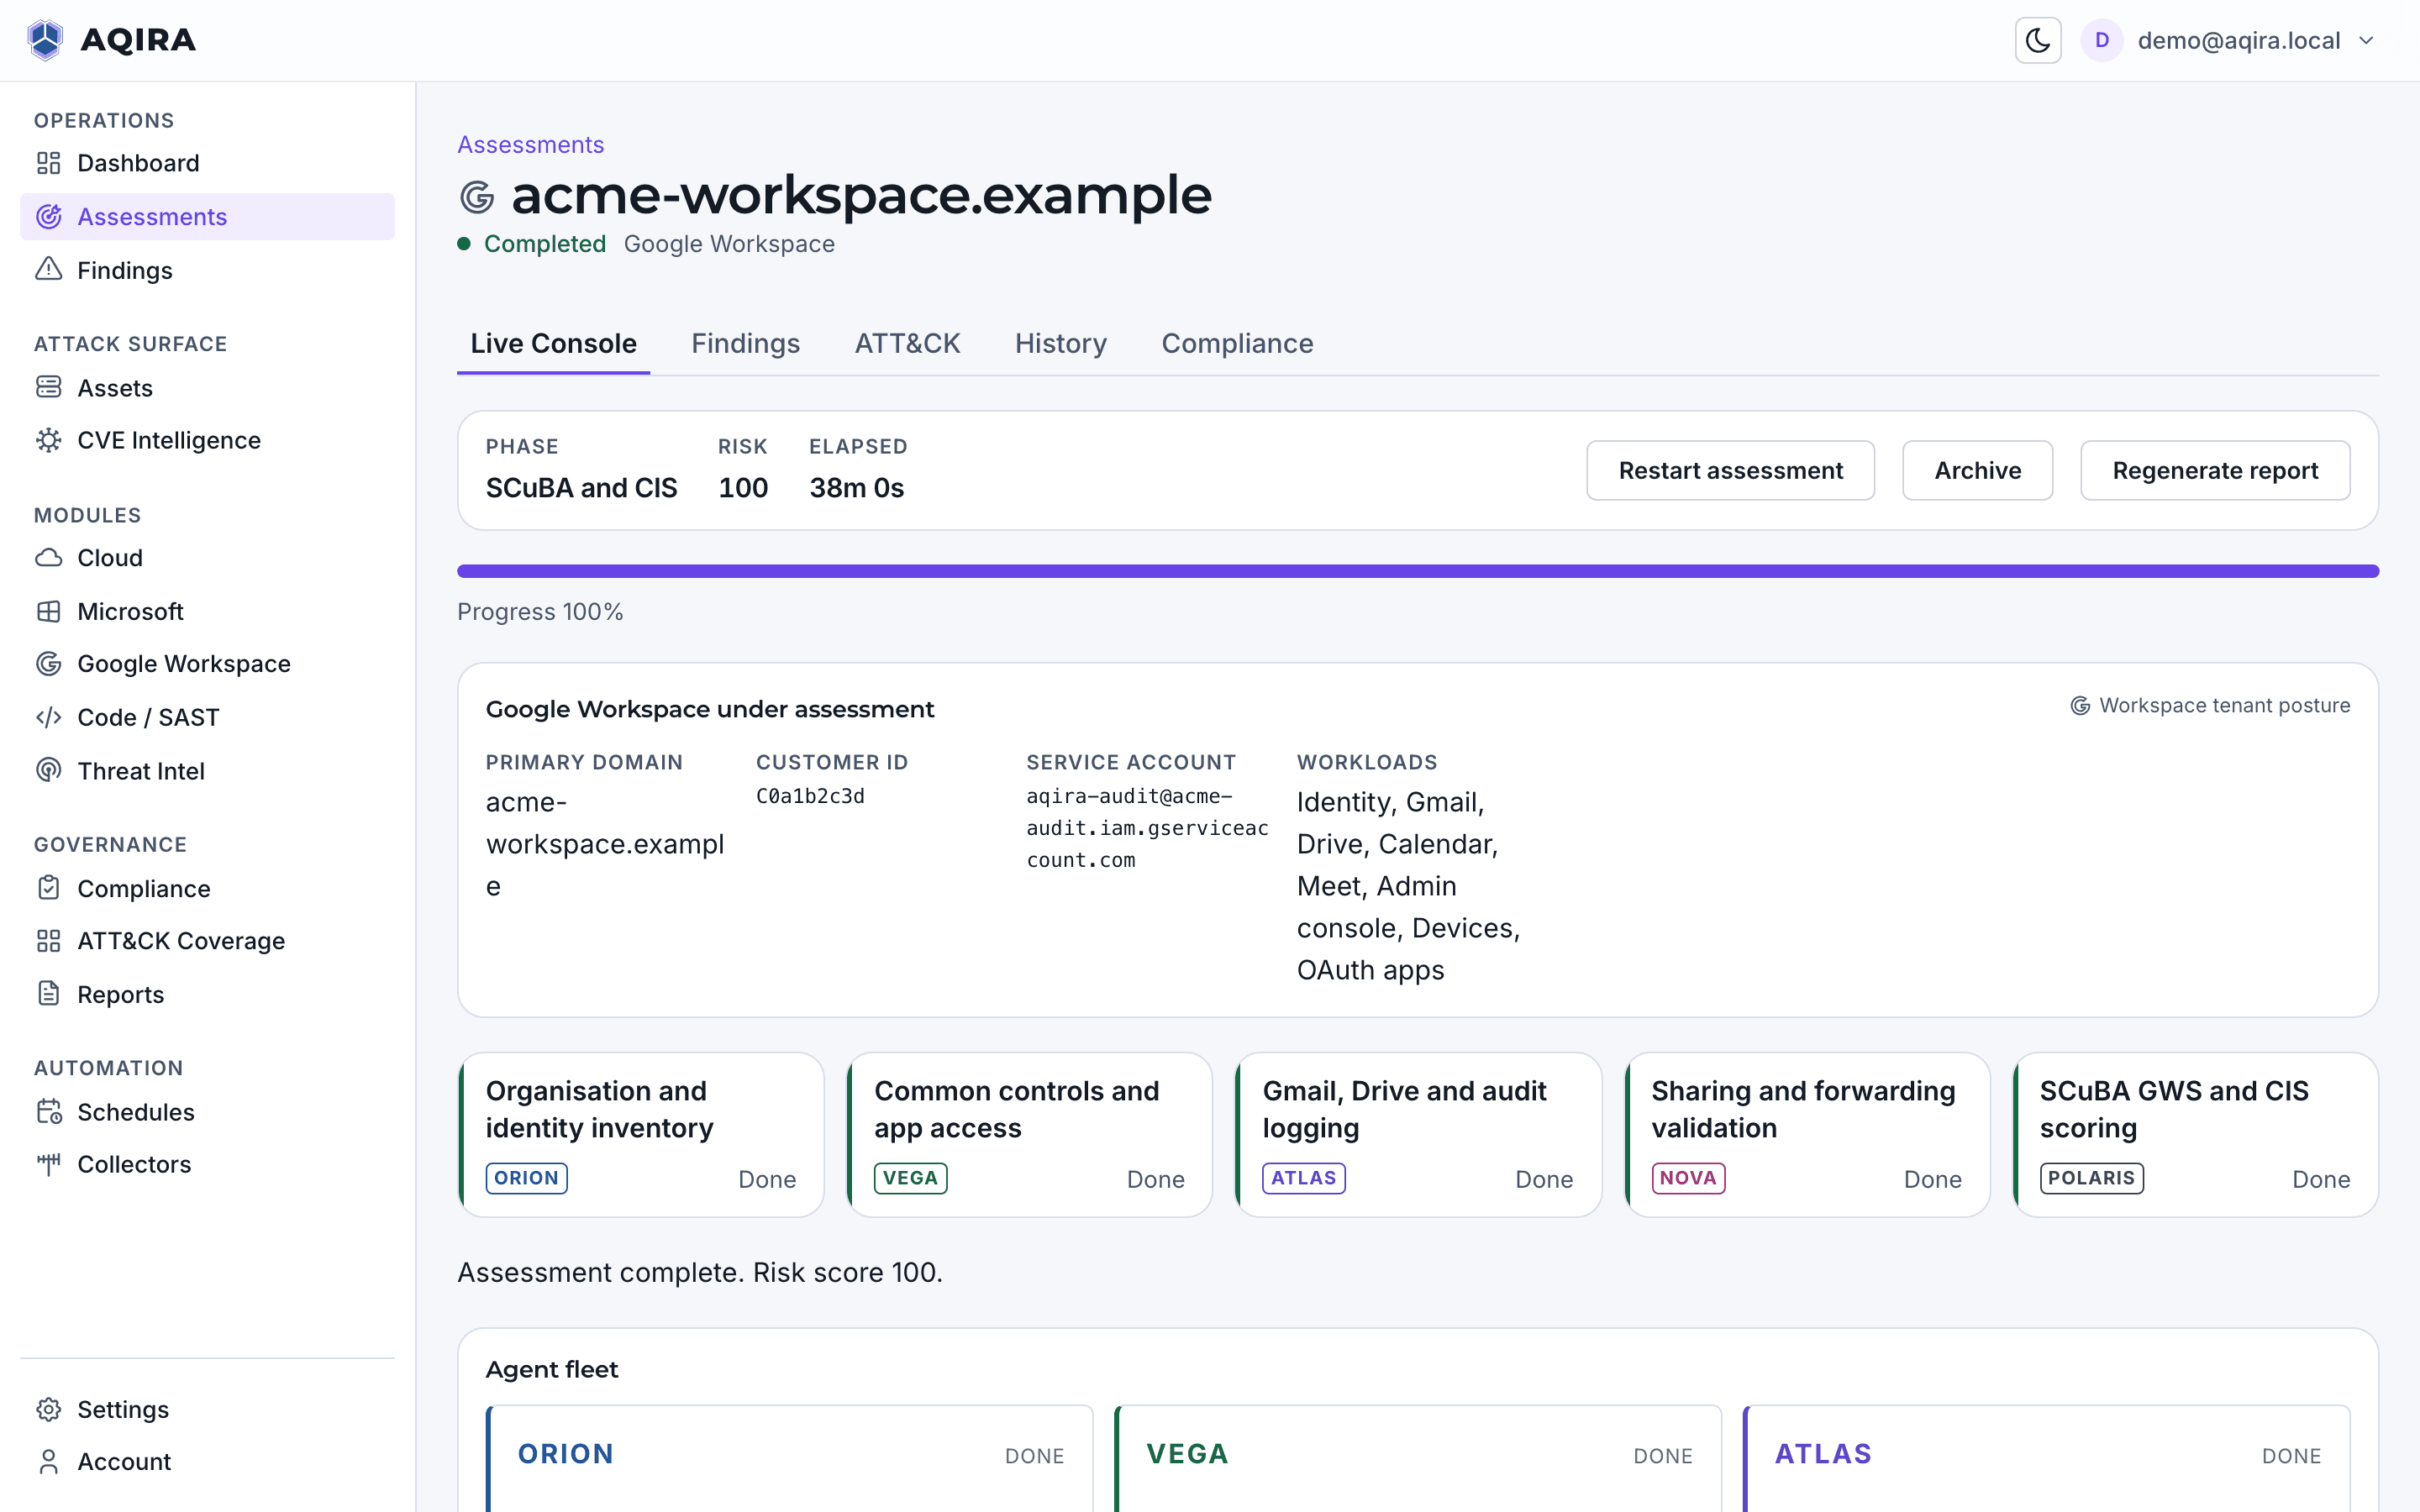The width and height of the screenshot is (2420, 1512).
Task: Click the ATT&CK Coverage grid icon
Action: [49, 940]
